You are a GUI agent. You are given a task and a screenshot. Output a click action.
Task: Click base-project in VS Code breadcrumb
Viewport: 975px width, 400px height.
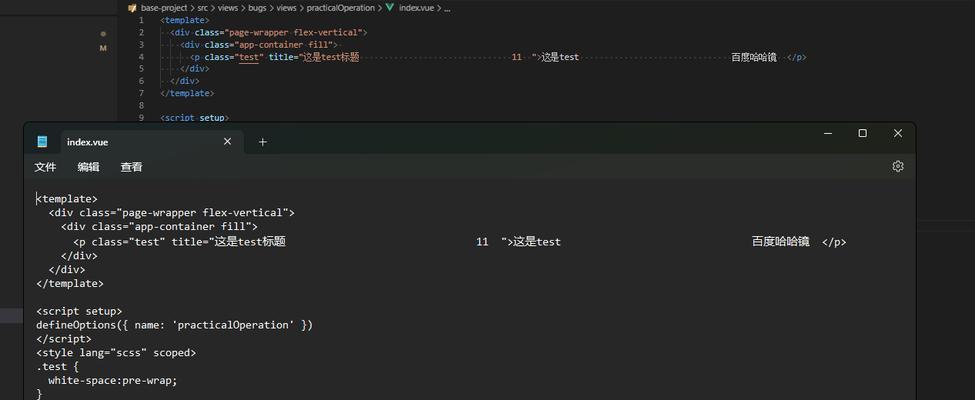164,8
